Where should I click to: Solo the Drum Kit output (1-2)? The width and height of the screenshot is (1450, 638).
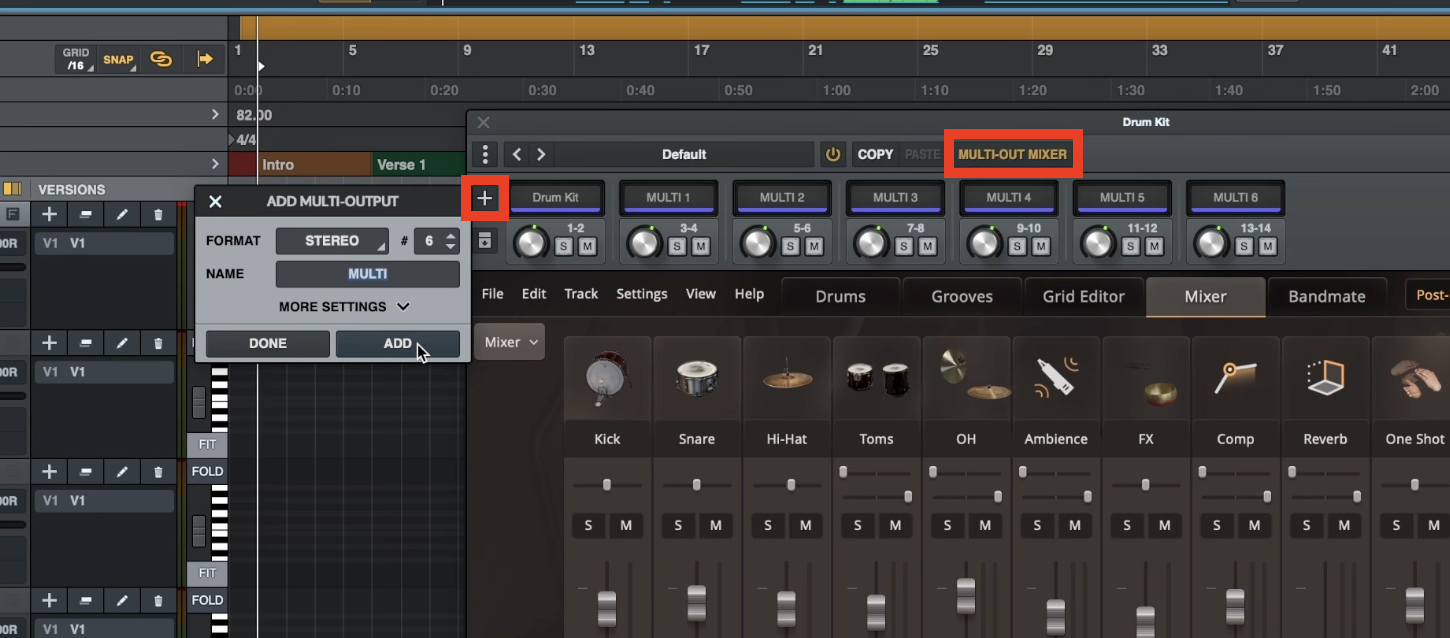click(565, 246)
